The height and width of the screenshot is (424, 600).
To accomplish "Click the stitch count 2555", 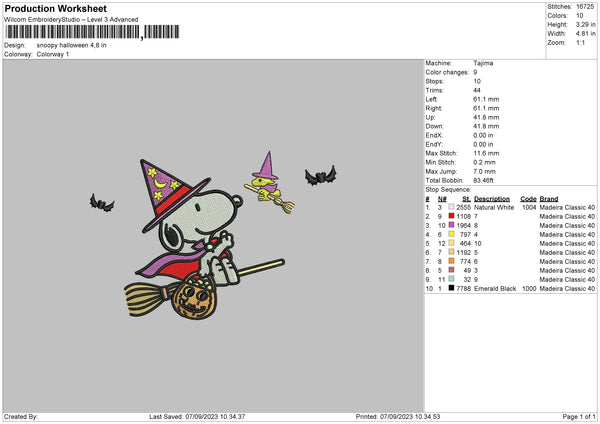I will pyautogui.click(x=463, y=207).
